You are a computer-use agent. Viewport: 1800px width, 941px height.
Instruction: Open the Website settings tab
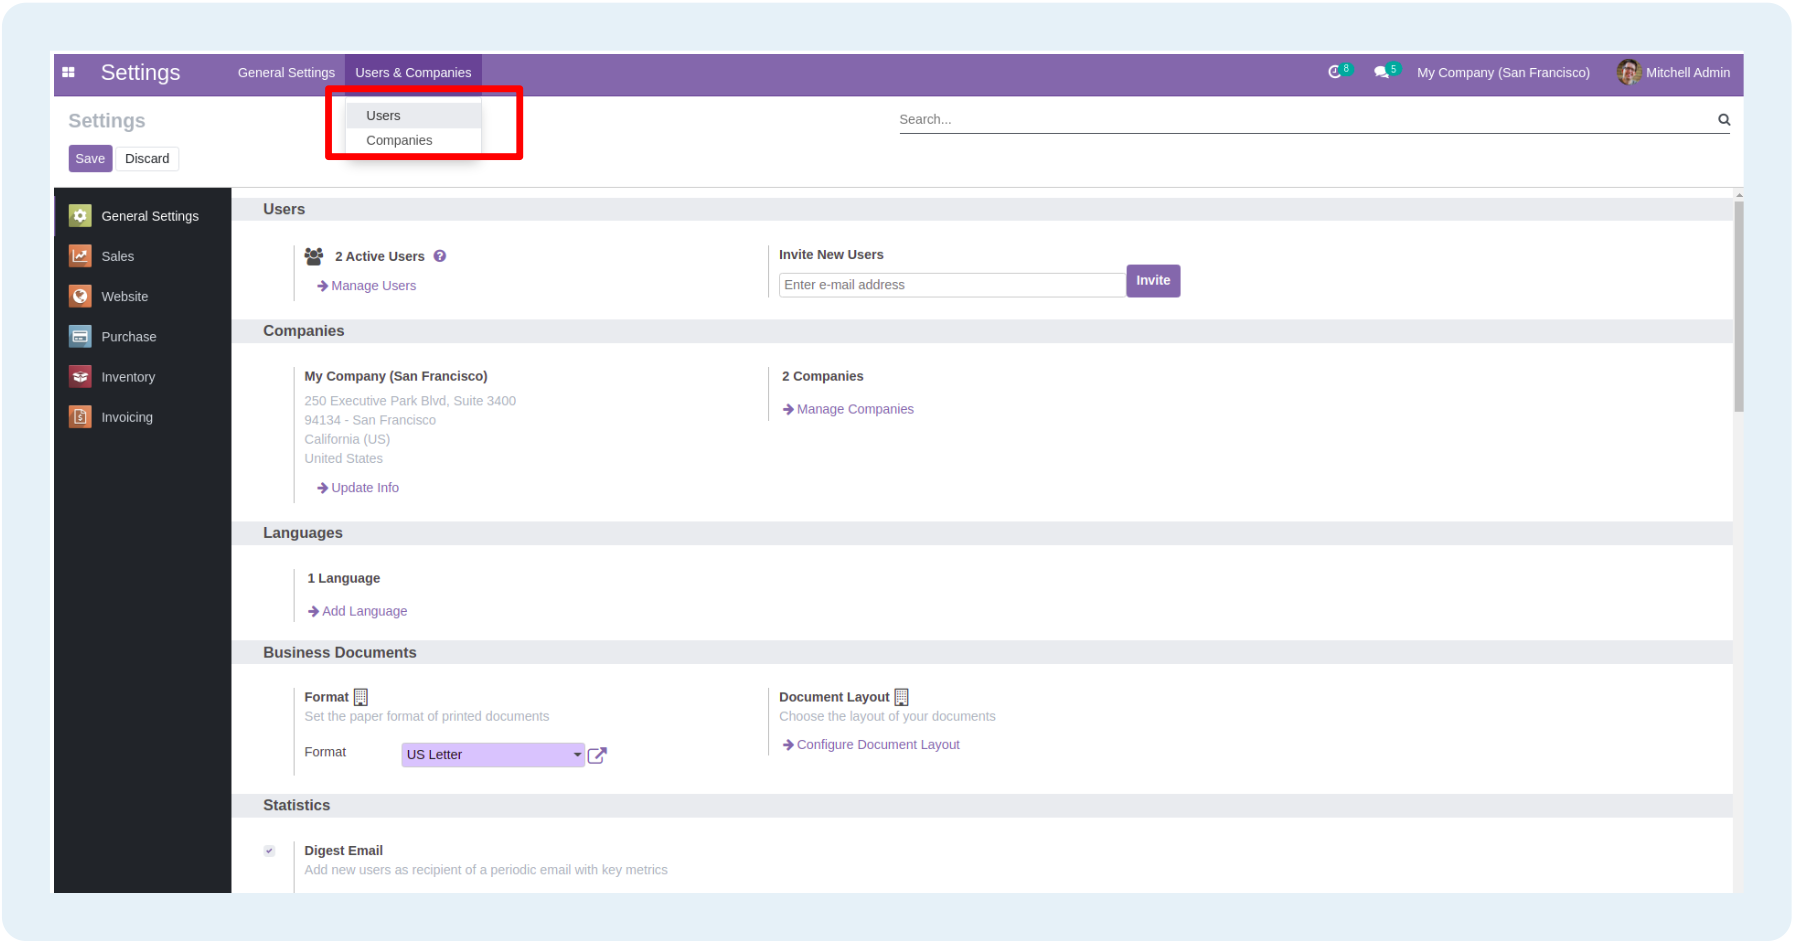(142, 296)
